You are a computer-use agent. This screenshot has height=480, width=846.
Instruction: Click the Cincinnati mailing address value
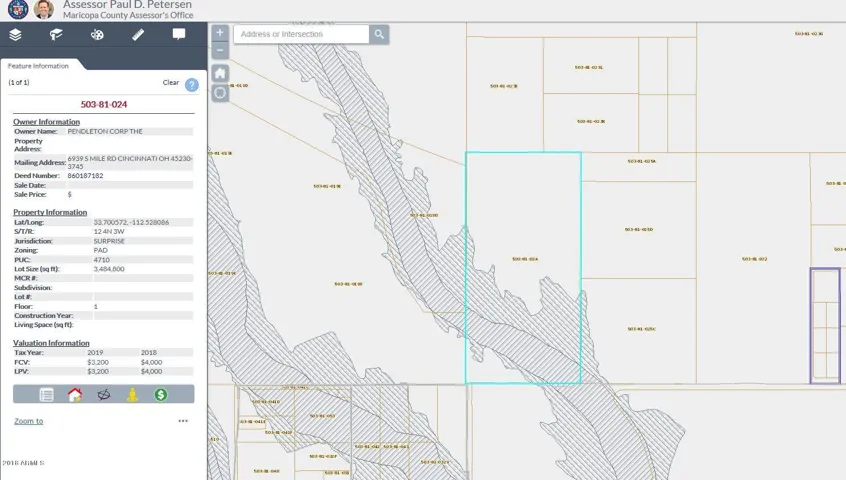pyautogui.click(x=130, y=162)
